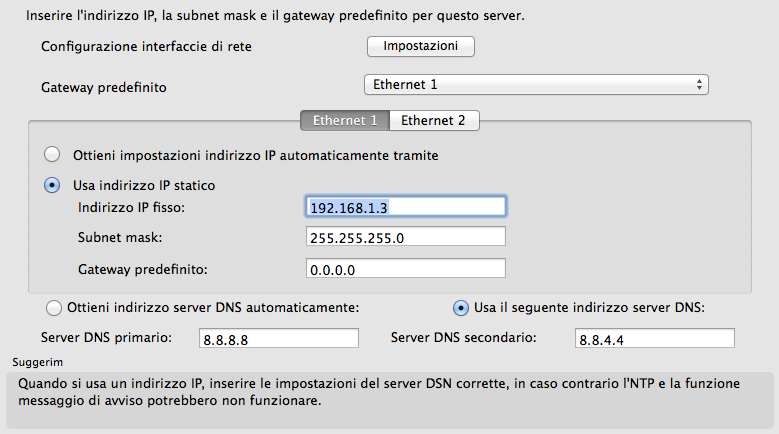Screen dimensions: 779x434
Task: Click the Indirizzo IP fisso field
Action: 405,207
